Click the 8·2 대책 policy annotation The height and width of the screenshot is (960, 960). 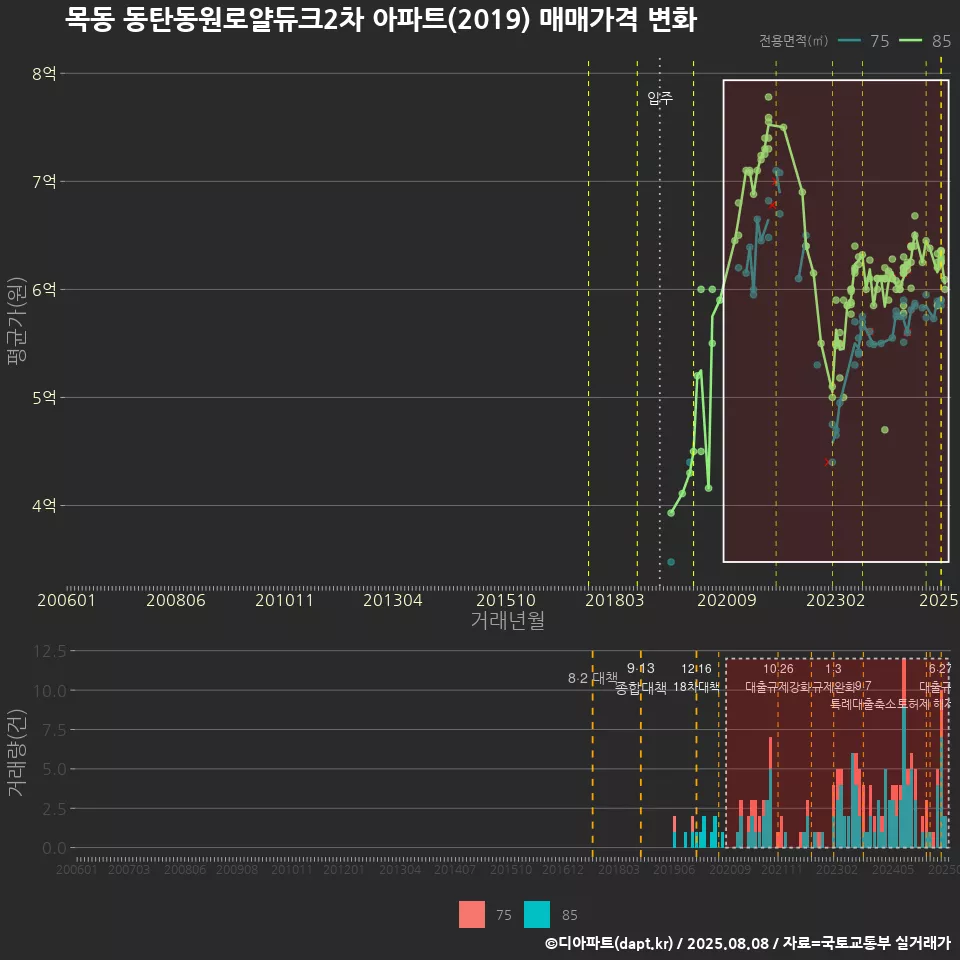pos(593,678)
